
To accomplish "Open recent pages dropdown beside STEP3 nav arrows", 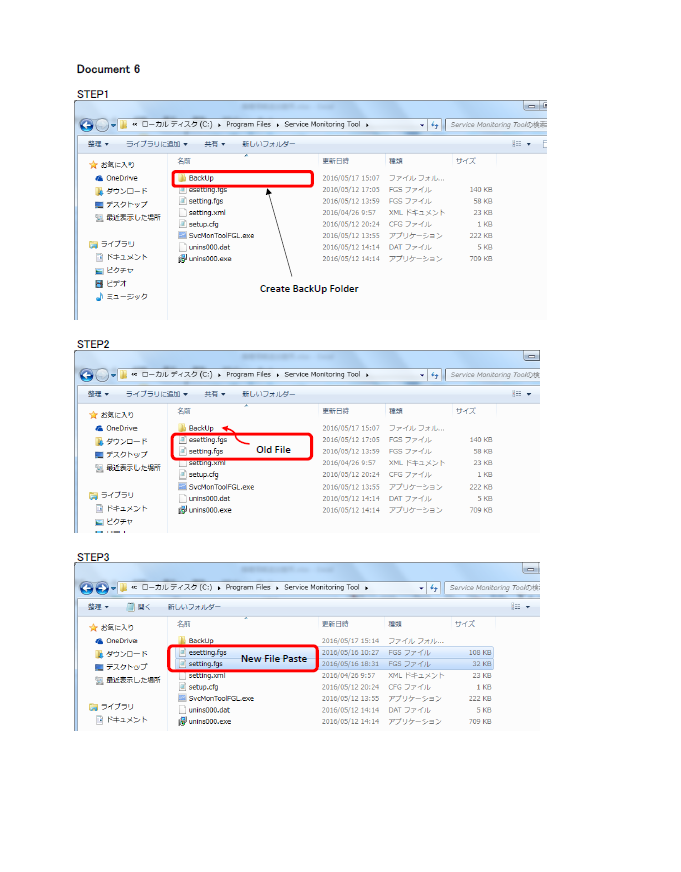I will [x=113, y=588].
